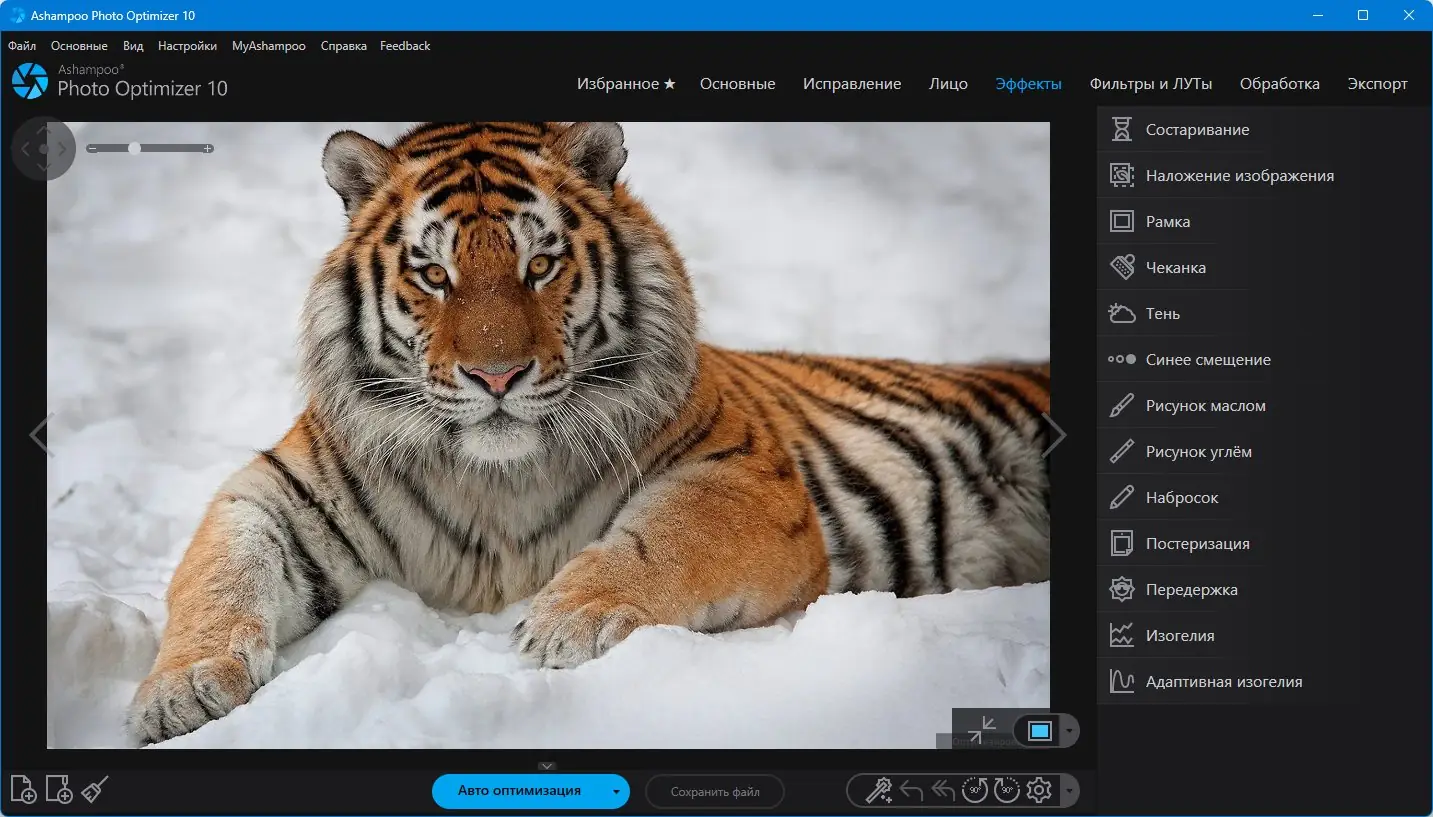This screenshot has width=1433, height=817.
Task: Expand the Авто оптимизация dropdown arrow
Action: (x=616, y=792)
